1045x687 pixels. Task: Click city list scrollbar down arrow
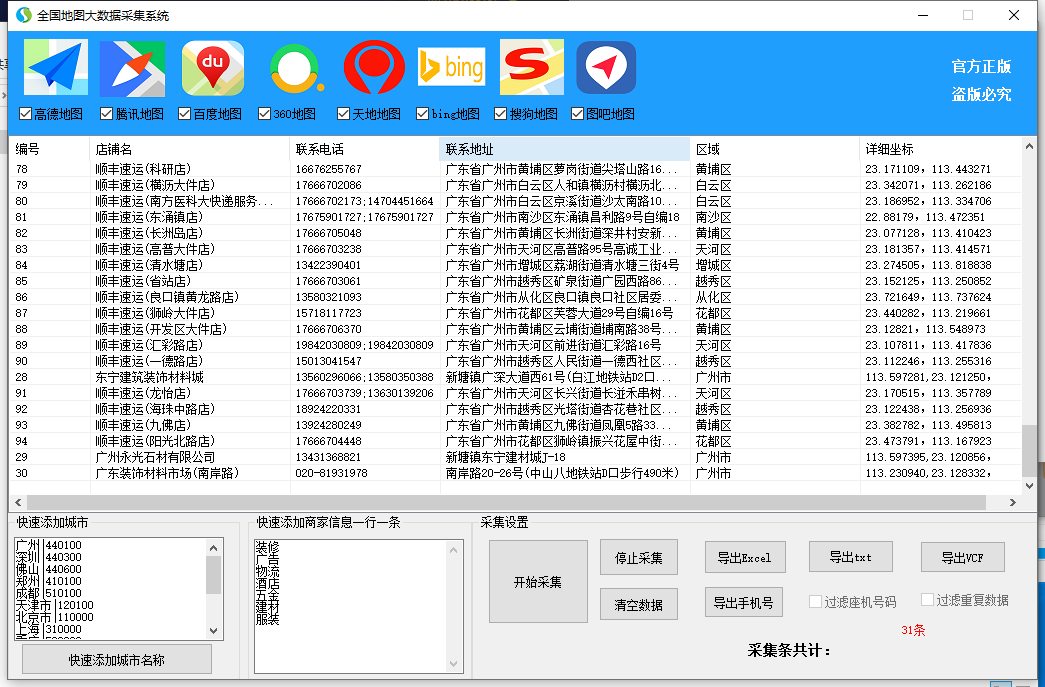(x=213, y=630)
